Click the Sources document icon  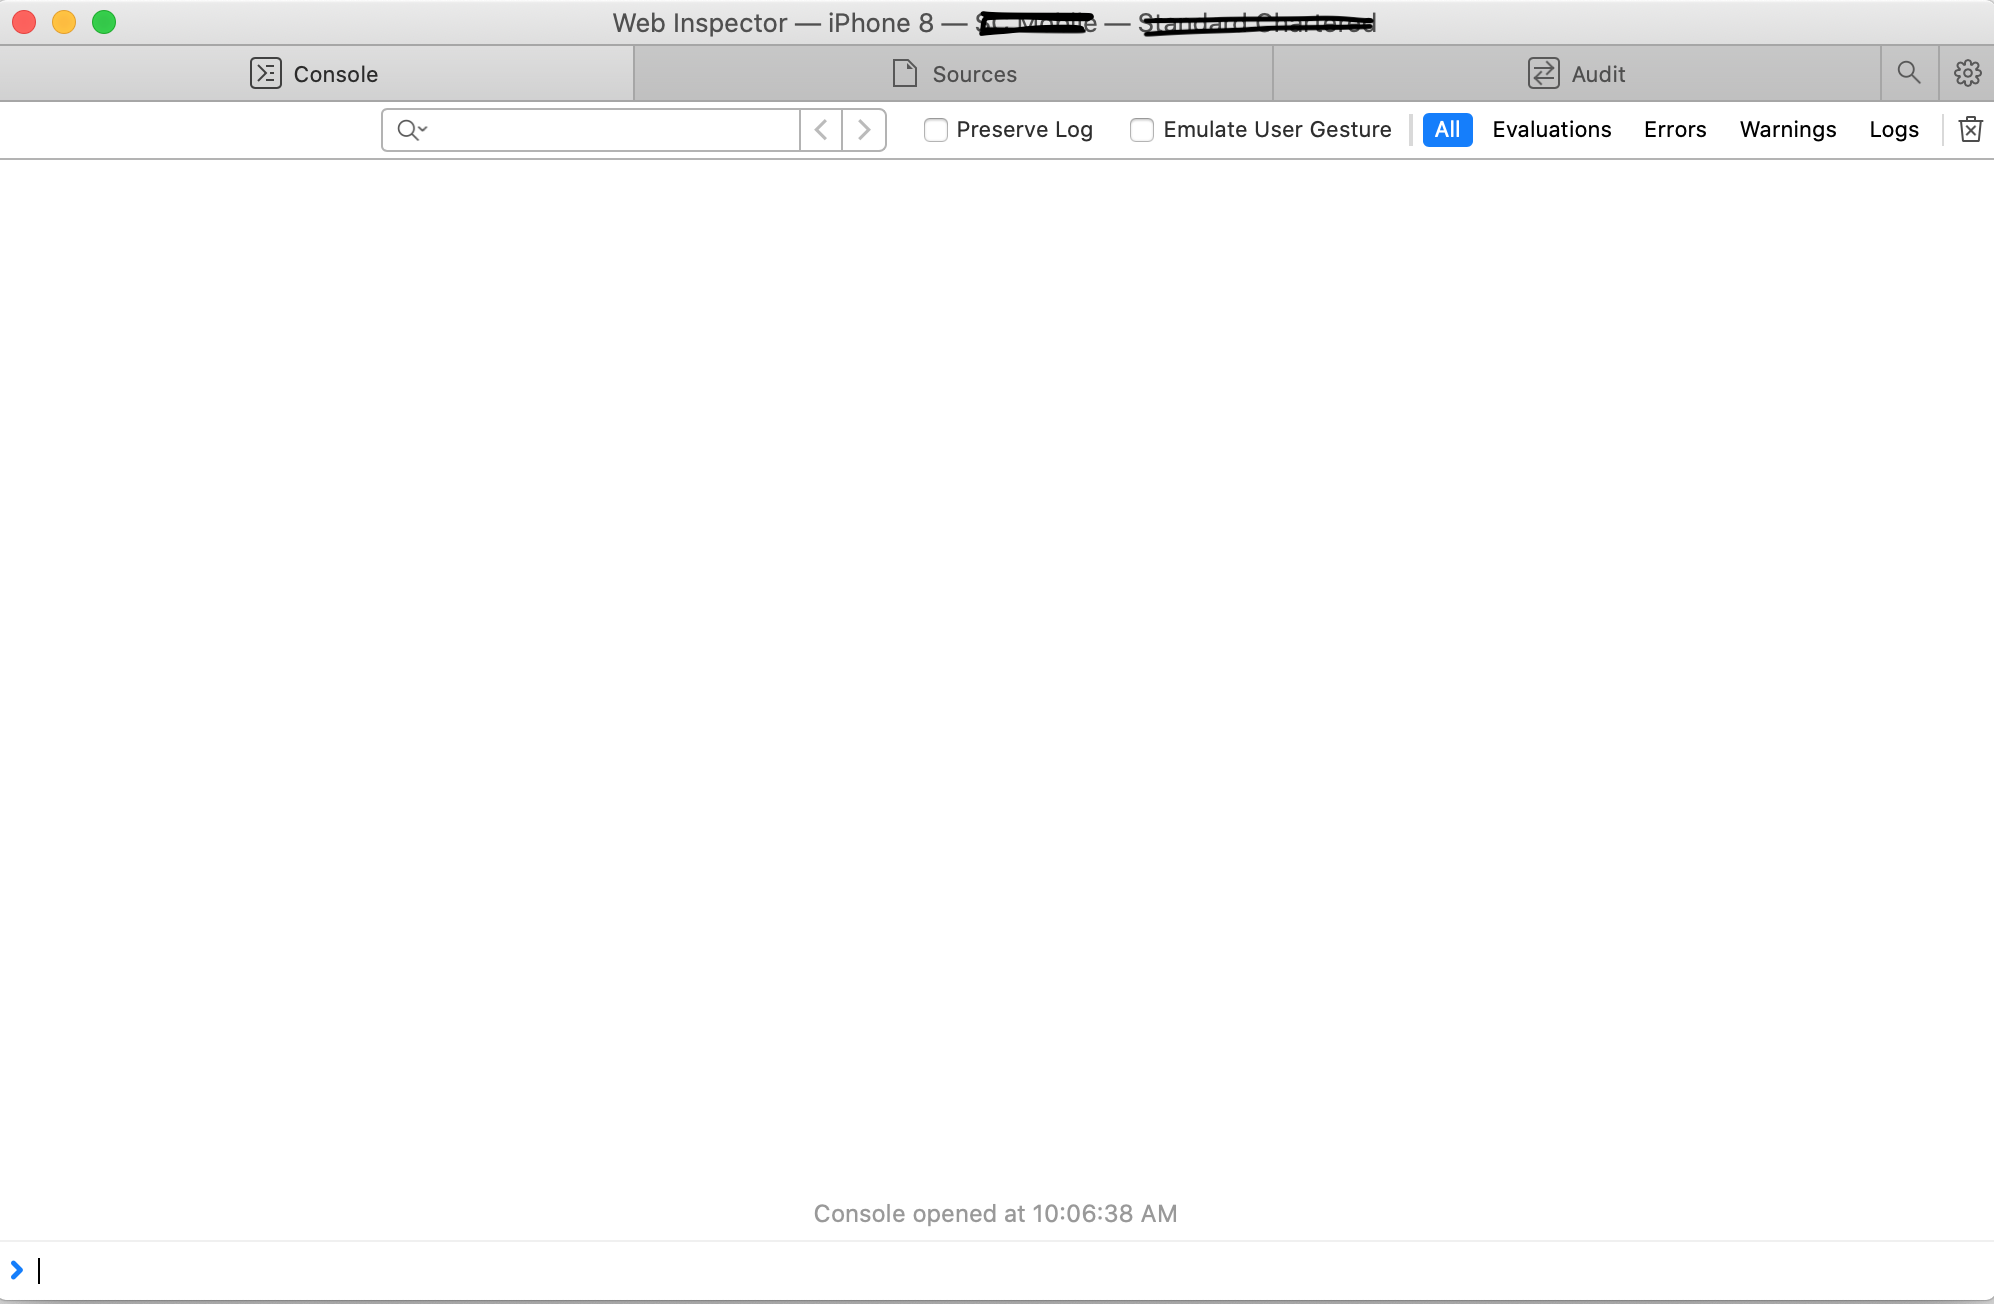click(905, 73)
